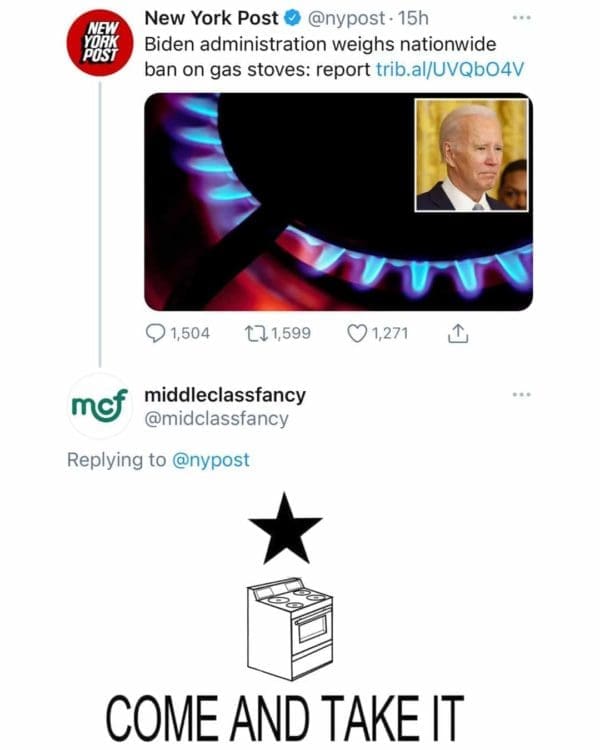Click the stove drawing in the reply image
Viewport: 600px width, 750px height.
tap(289, 627)
